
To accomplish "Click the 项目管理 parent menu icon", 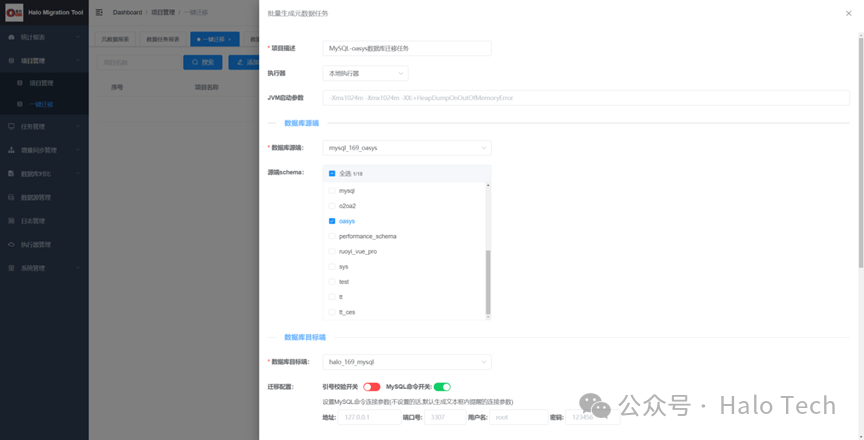I will tap(12, 61).
